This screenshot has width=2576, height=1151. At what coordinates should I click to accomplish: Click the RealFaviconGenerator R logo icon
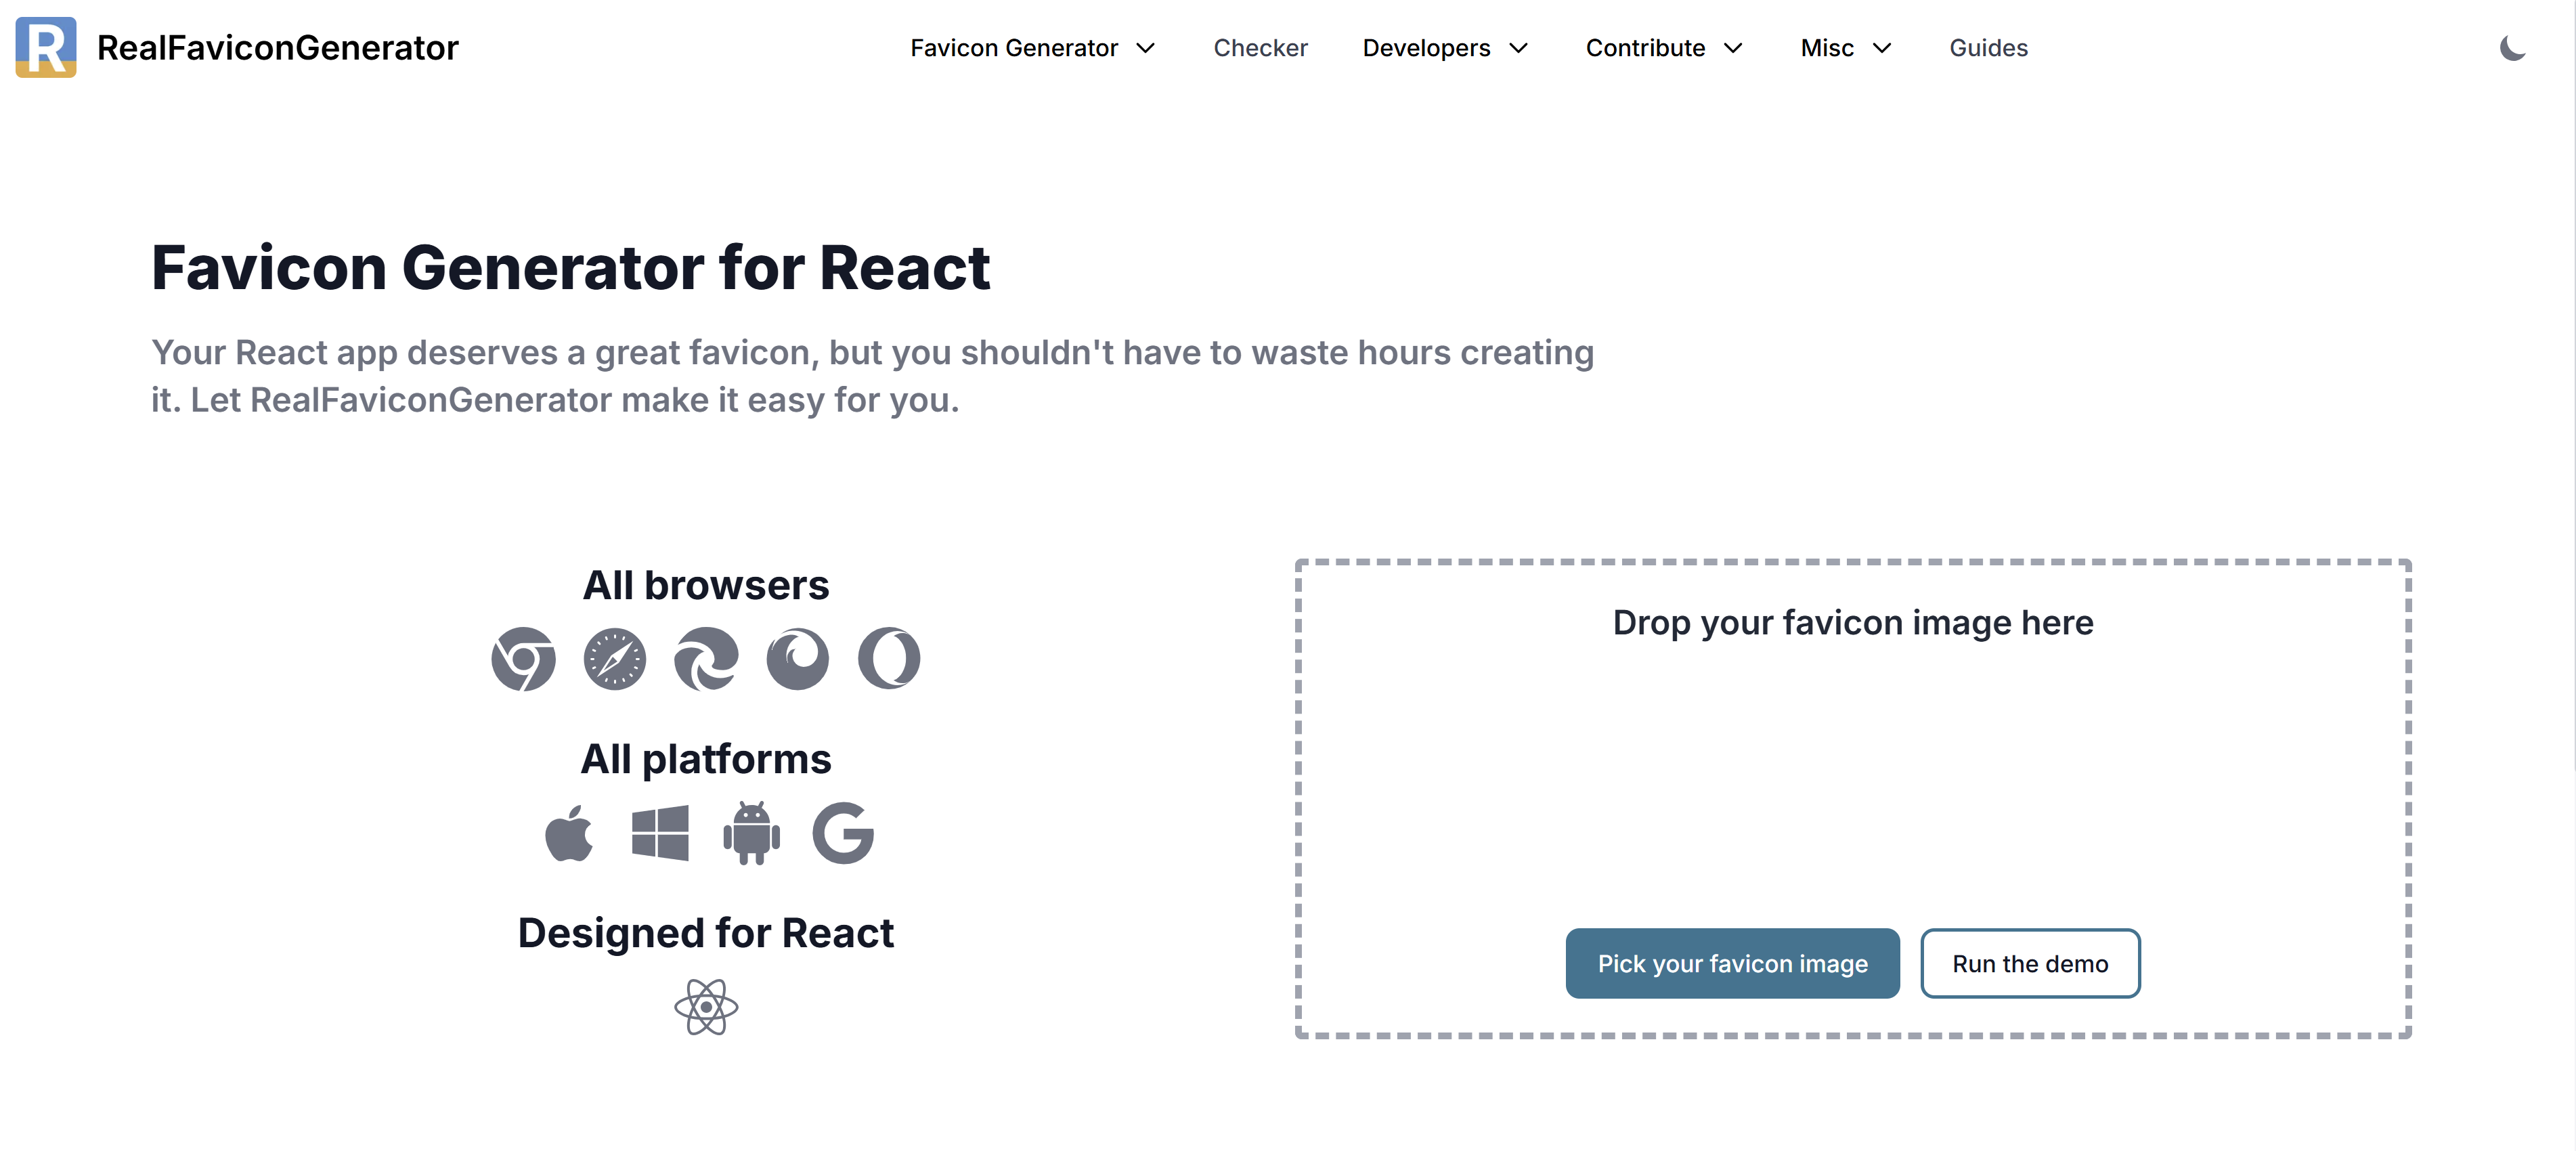(x=46, y=47)
